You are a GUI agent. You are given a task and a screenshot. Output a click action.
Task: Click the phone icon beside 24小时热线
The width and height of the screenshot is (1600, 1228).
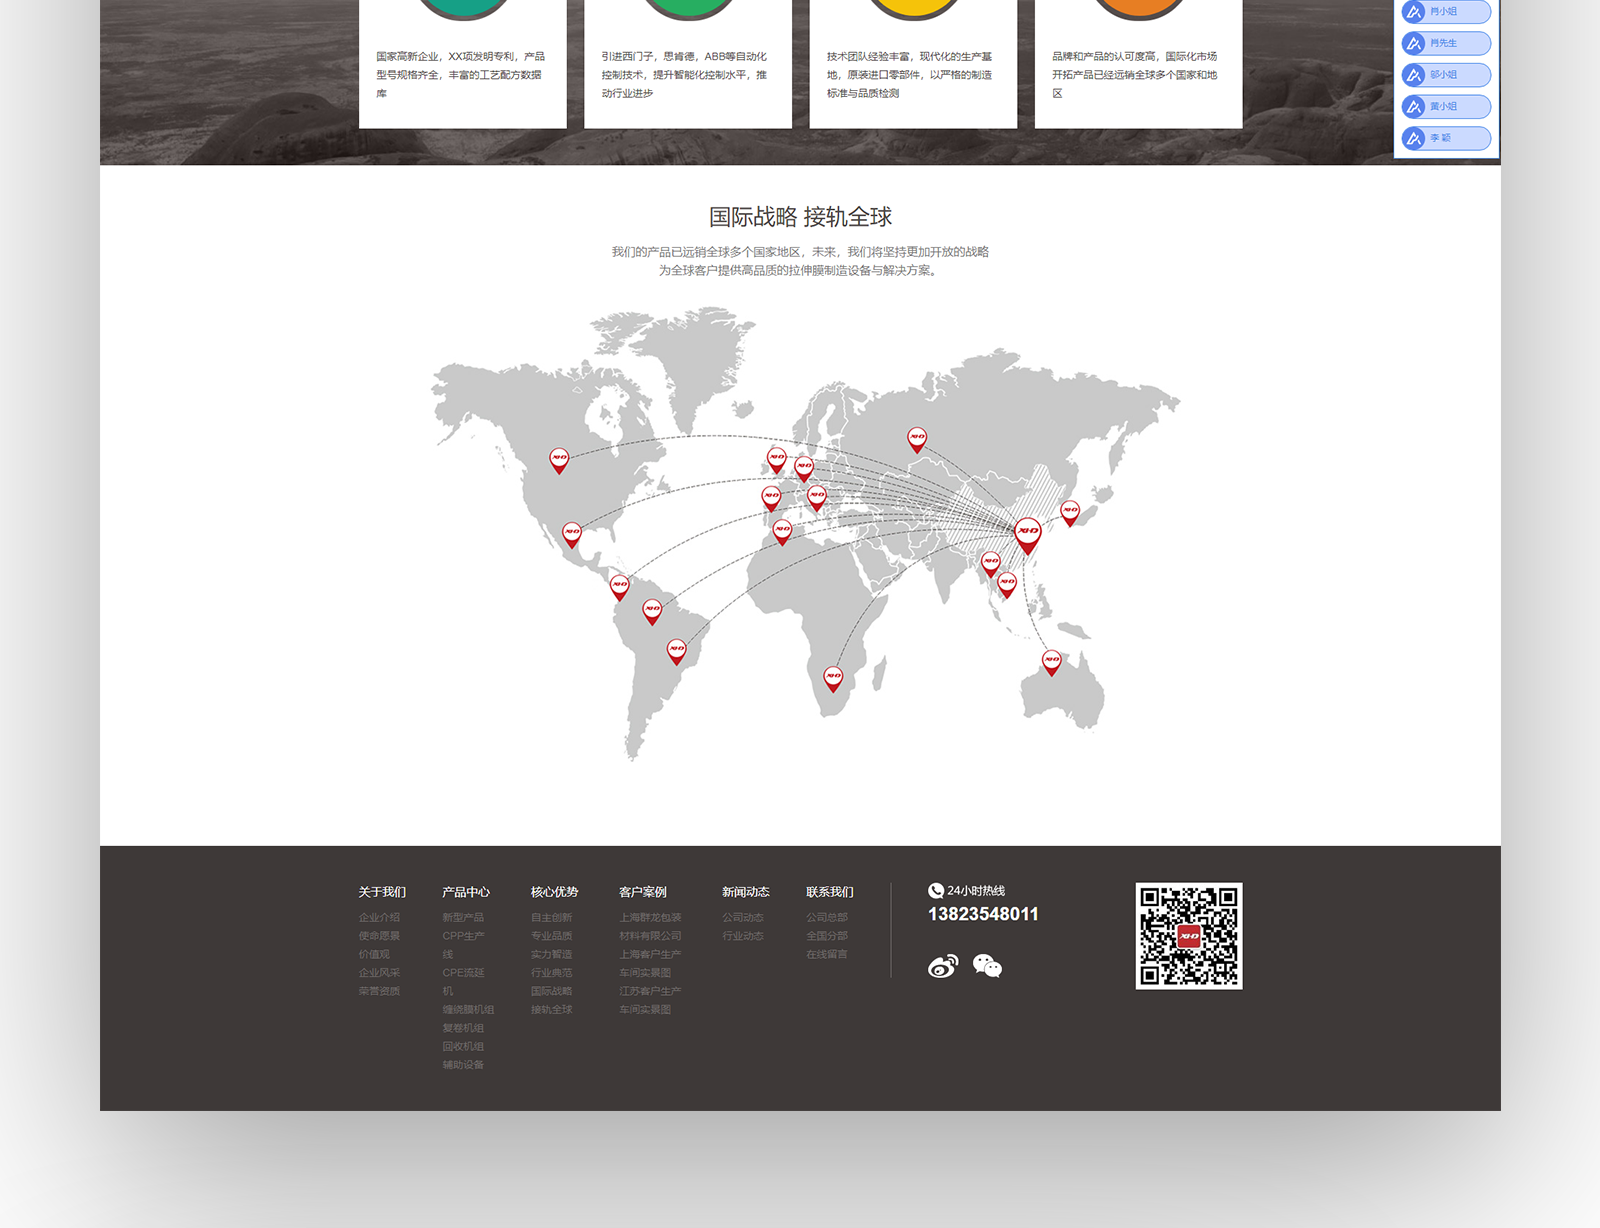[x=936, y=891]
